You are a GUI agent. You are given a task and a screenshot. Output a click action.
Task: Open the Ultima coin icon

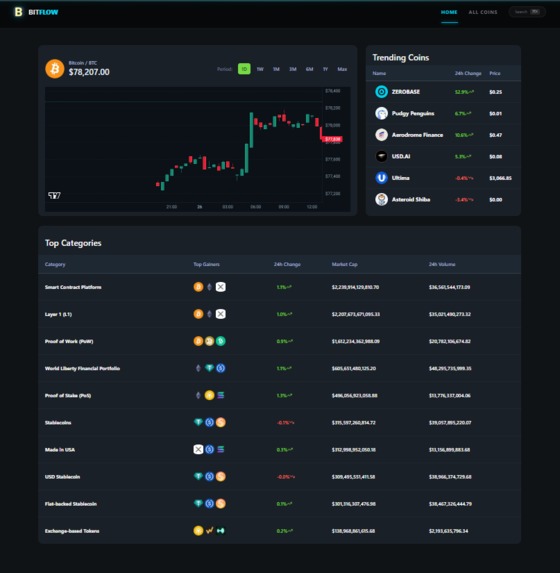[381, 178]
